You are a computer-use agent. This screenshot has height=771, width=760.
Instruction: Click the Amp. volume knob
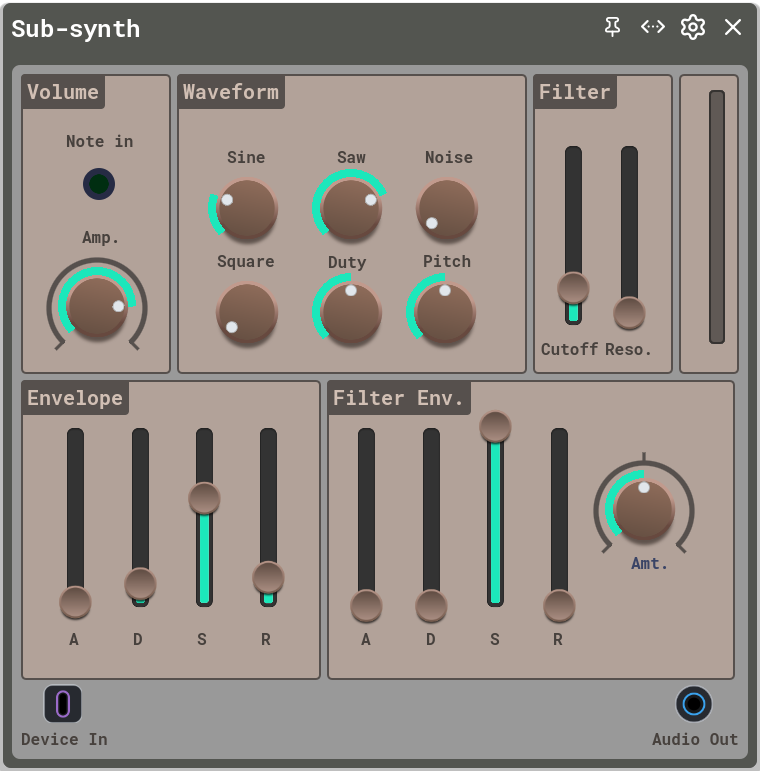pos(97,307)
